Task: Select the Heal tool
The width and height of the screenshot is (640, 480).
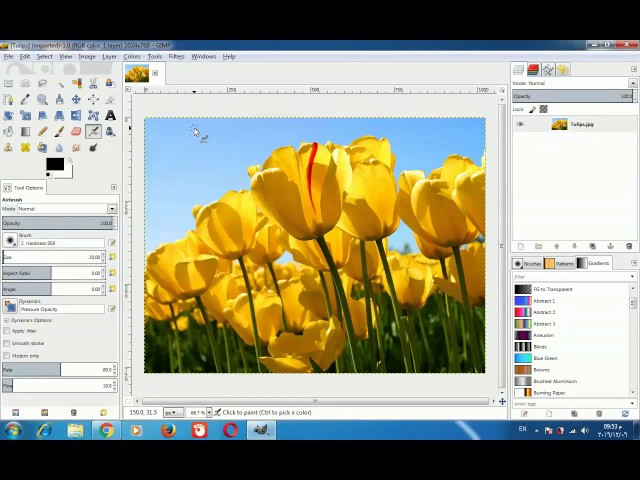Action: click(25, 147)
